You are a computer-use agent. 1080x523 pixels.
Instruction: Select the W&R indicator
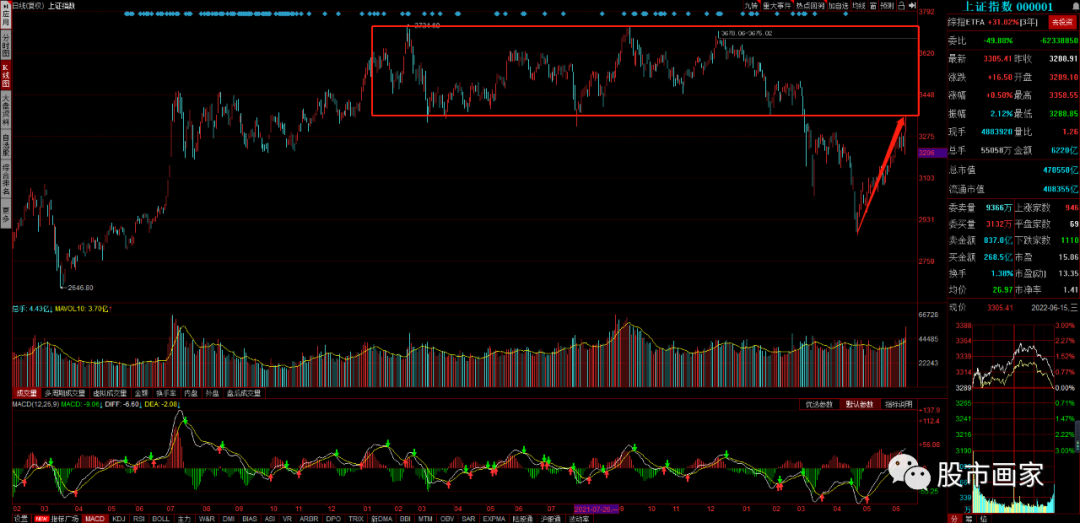click(207, 518)
